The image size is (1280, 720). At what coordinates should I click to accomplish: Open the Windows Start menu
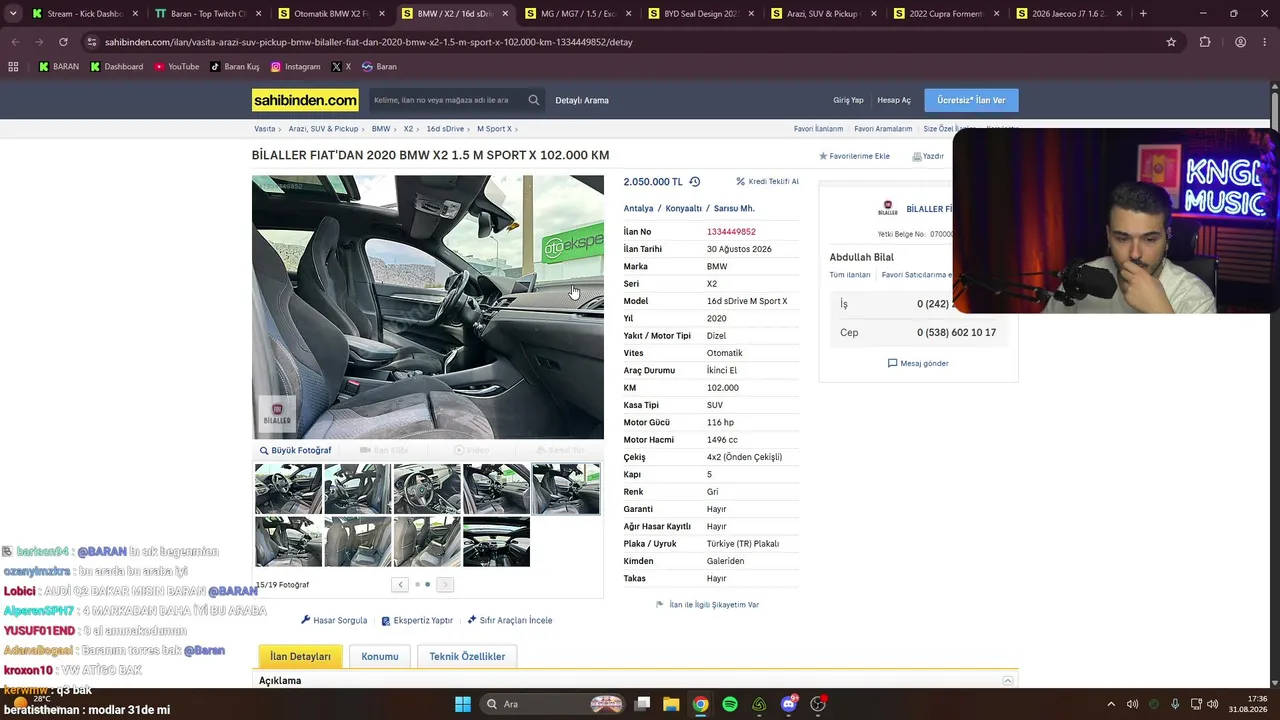(x=462, y=704)
